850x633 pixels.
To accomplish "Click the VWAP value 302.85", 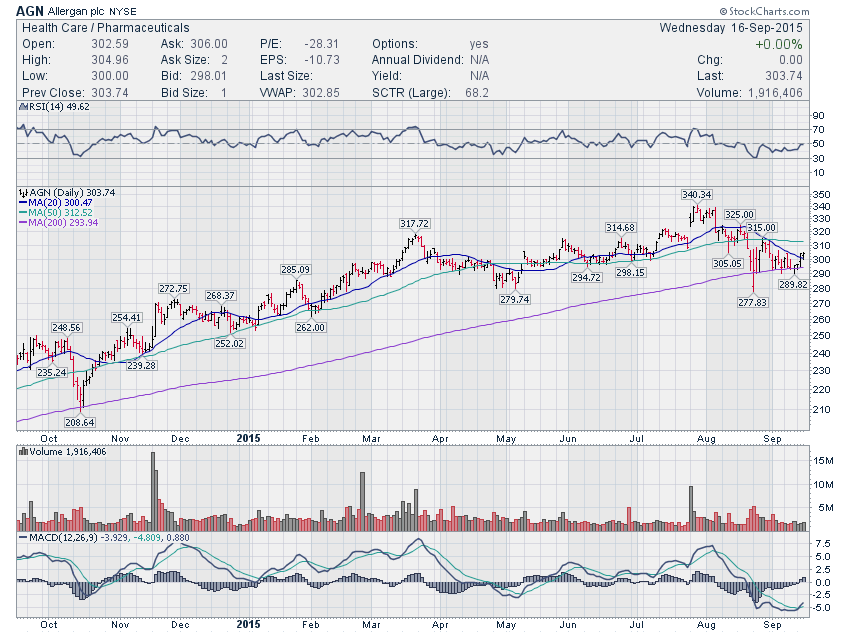I will tap(321, 93).
